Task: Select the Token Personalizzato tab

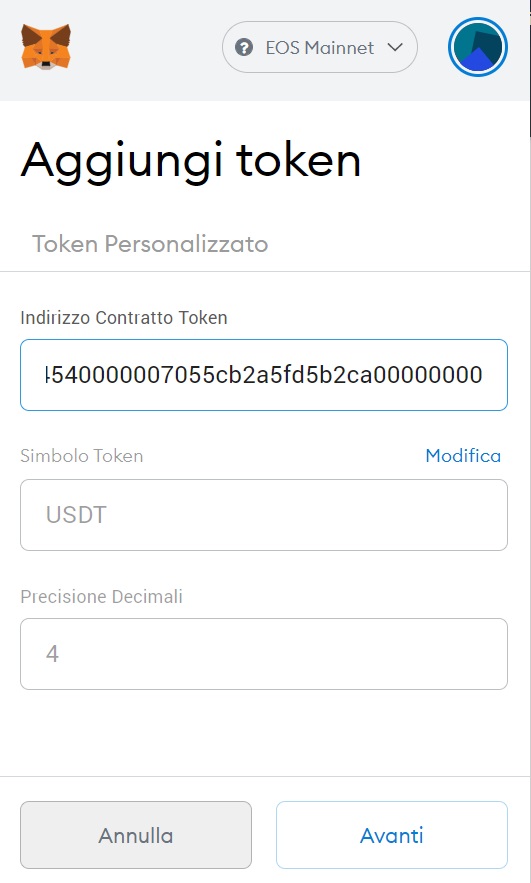Action: coord(150,244)
